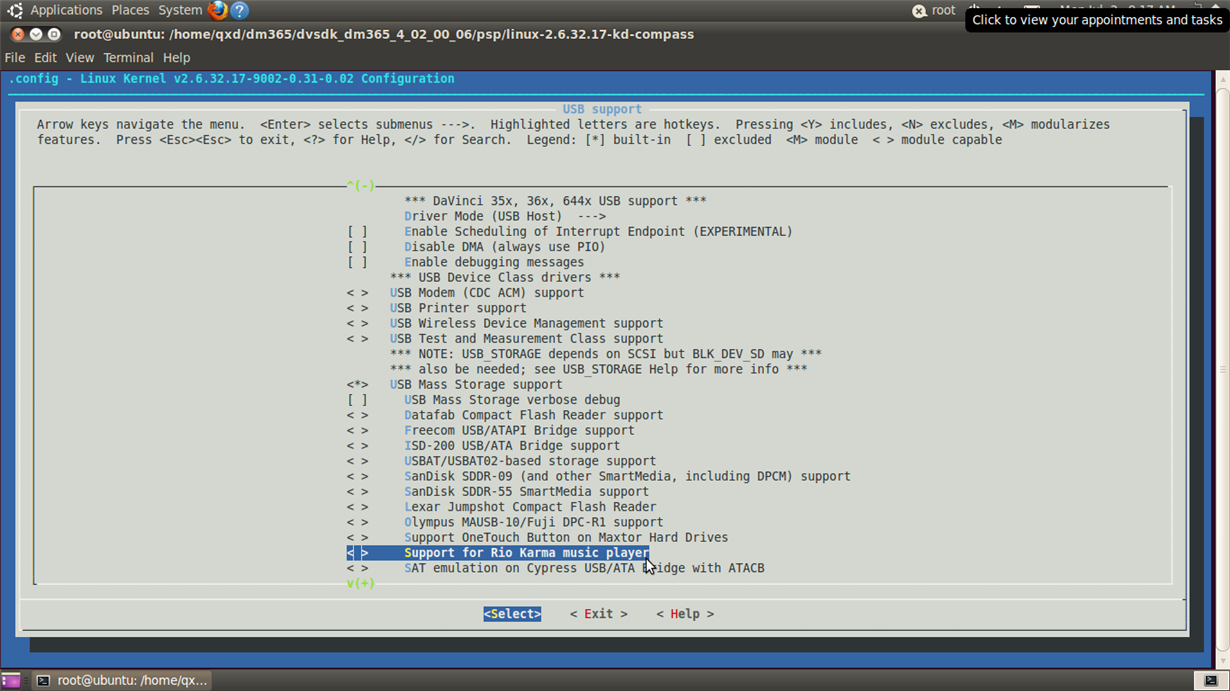Toggle USB Mass Storage support option
Viewport: 1230px width, 691px height.
pyautogui.click(x=357, y=385)
